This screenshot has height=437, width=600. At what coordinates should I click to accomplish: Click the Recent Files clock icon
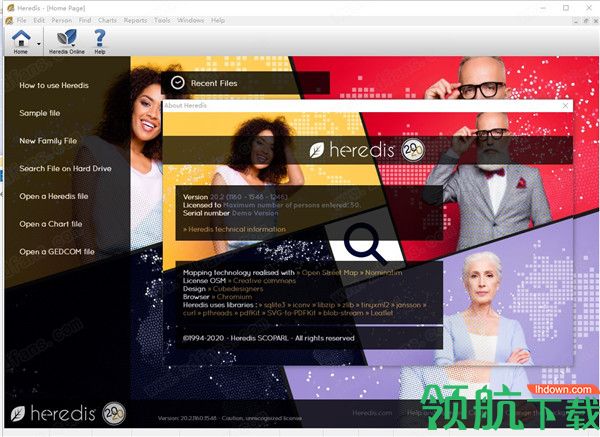tap(178, 83)
